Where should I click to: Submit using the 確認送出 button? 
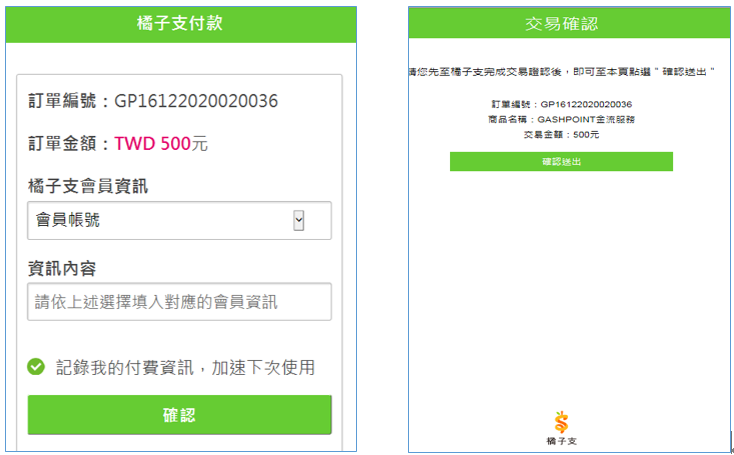[561, 161]
